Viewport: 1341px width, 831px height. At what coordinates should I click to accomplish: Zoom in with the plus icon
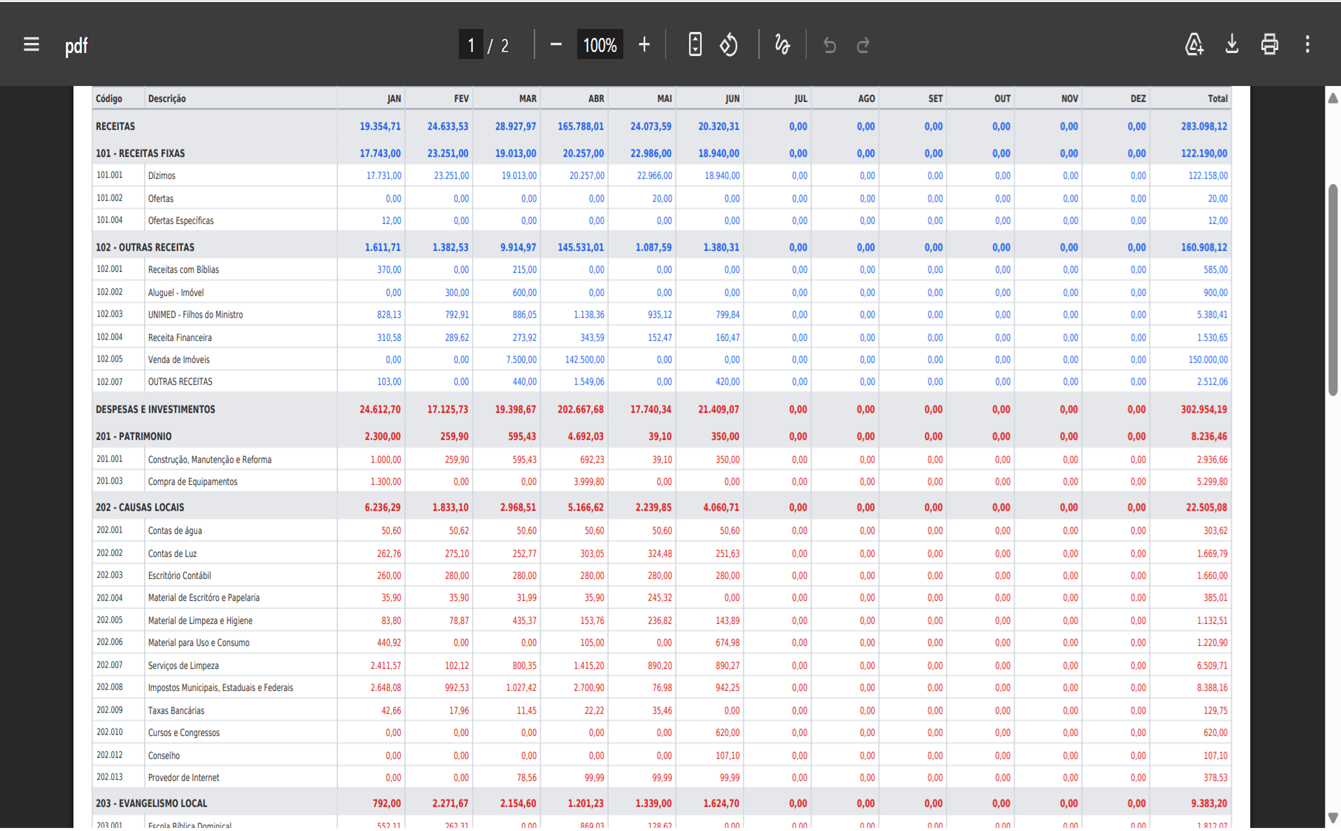(x=644, y=45)
